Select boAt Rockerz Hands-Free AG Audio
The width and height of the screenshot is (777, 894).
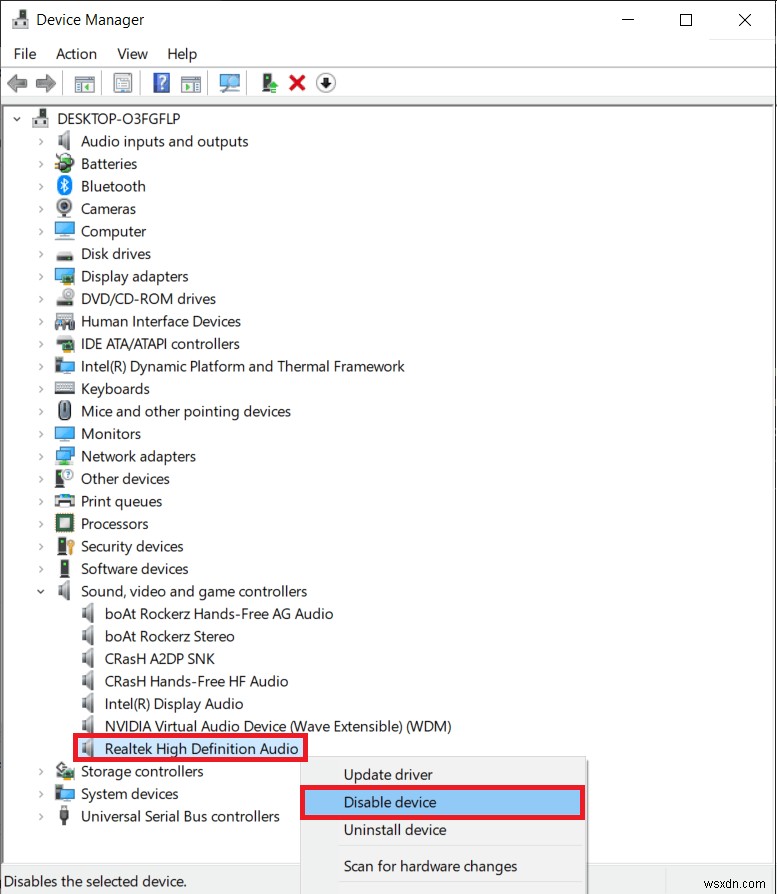(219, 613)
